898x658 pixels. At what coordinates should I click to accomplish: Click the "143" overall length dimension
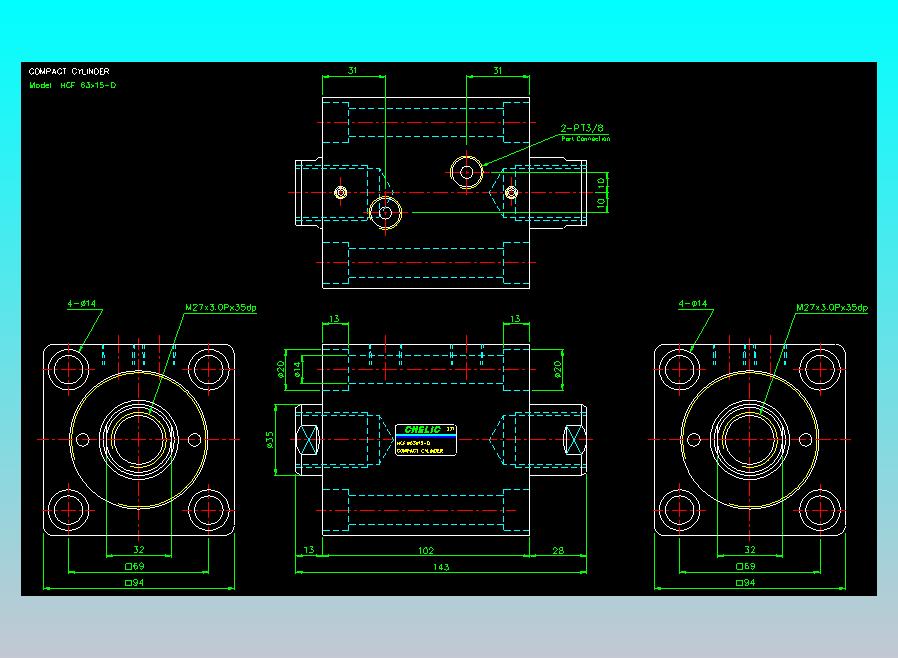click(440, 567)
